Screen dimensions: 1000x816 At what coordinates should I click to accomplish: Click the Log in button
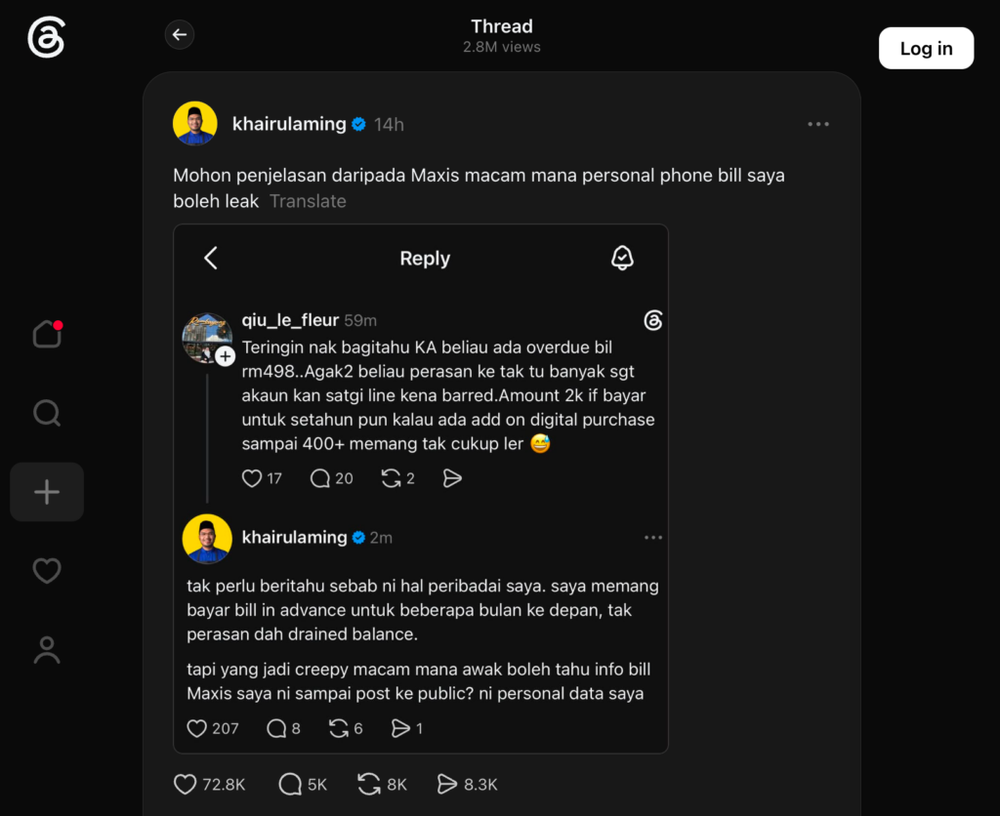(x=926, y=48)
